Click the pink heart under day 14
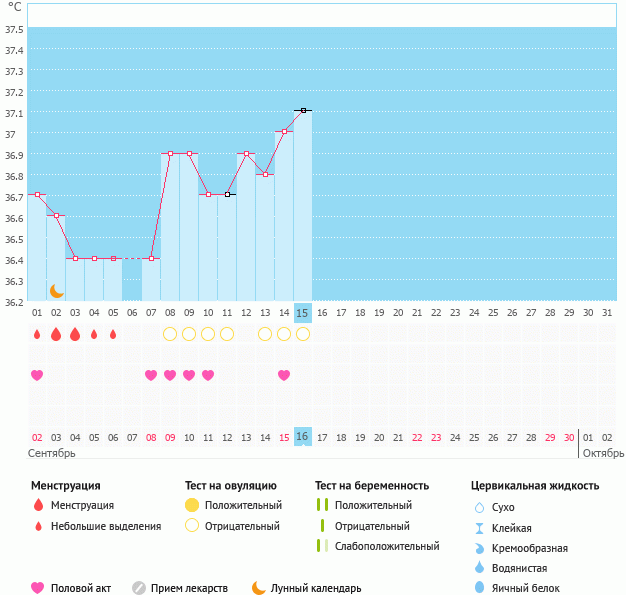Image resolution: width=626 pixels, height=595 pixels. point(284,375)
